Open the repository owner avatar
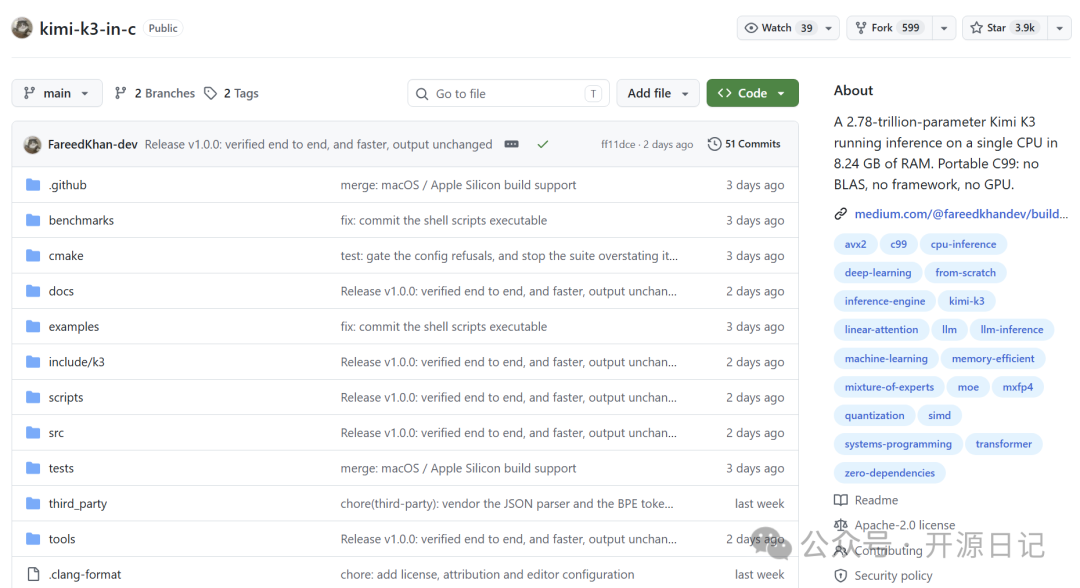 pyautogui.click(x=22, y=28)
